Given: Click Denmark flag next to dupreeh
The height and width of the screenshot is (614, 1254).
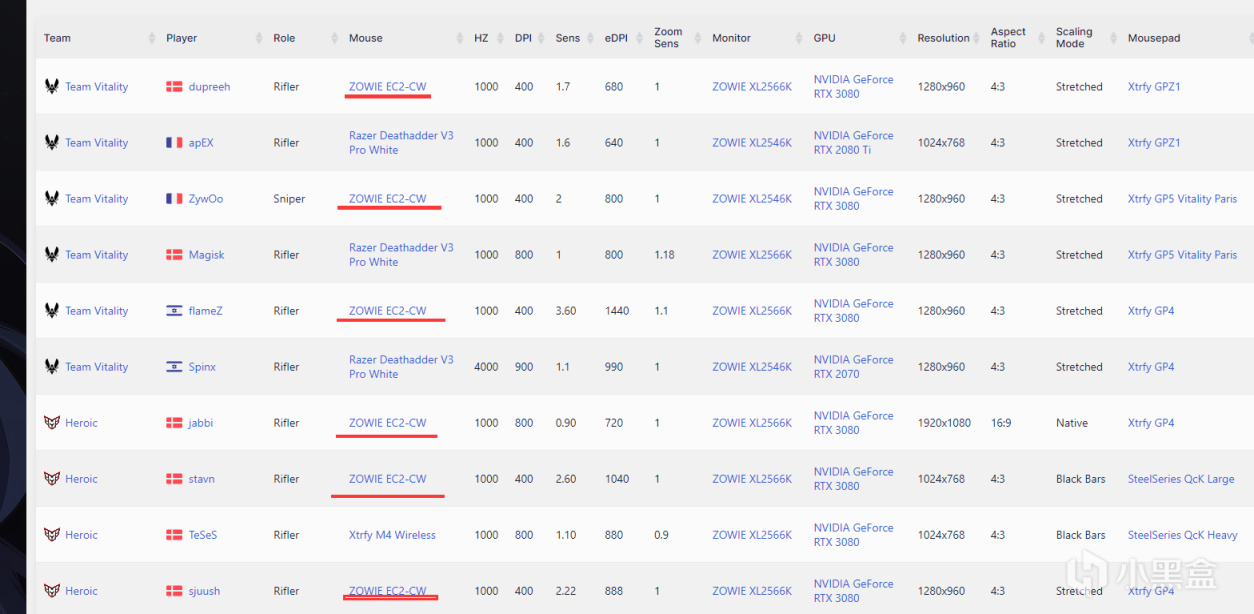Looking at the screenshot, I should [174, 87].
